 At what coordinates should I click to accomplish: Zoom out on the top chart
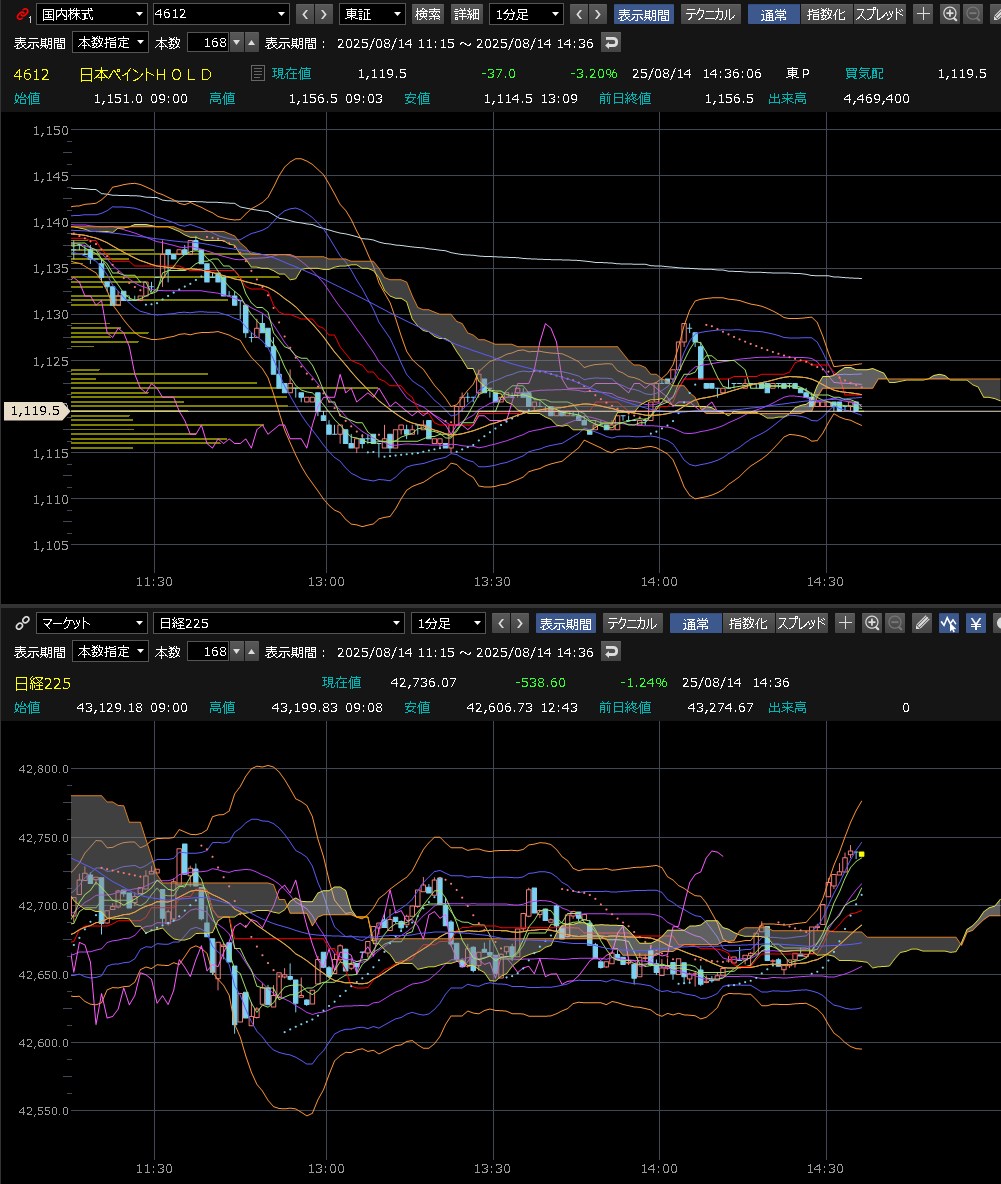(x=974, y=14)
